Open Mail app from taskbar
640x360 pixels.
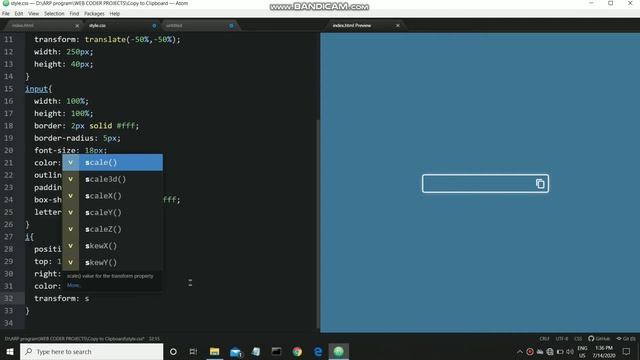(236, 351)
